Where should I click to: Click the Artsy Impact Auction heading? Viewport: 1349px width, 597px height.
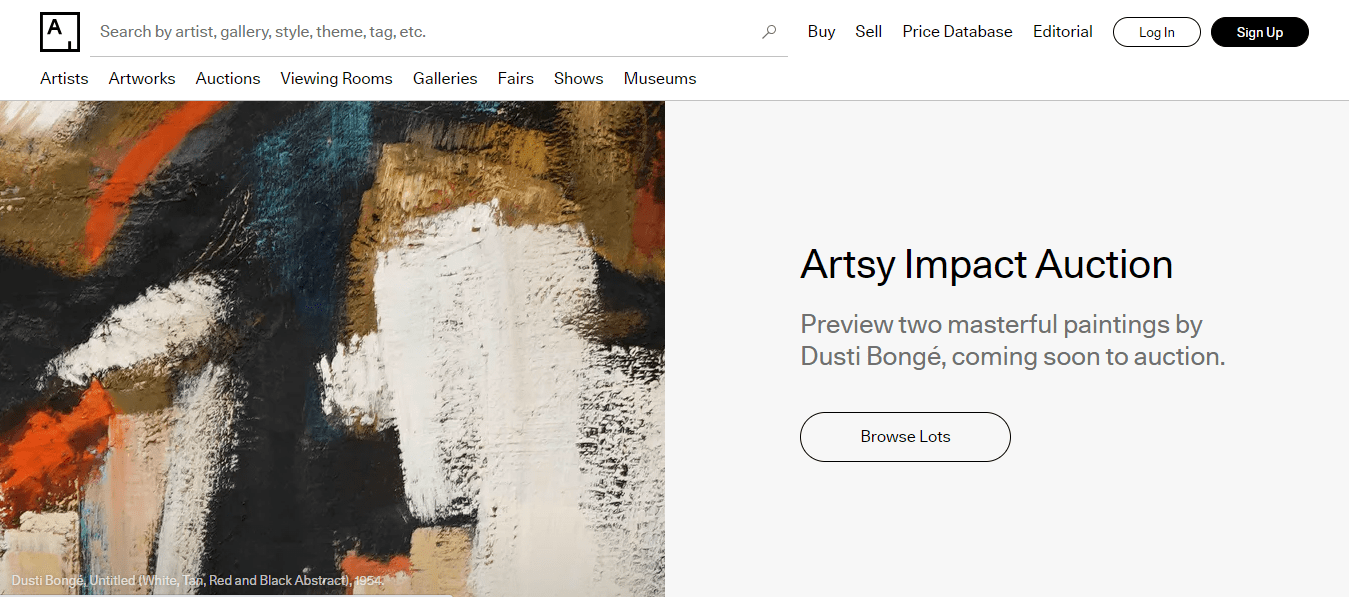(x=986, y=265)
